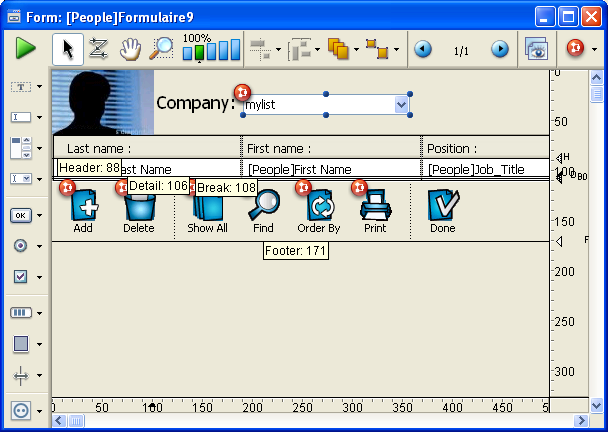608x432 pixels.
Task: Click the Find magnifier button on form
Action: pyautogui.click(x=263, y=205)
